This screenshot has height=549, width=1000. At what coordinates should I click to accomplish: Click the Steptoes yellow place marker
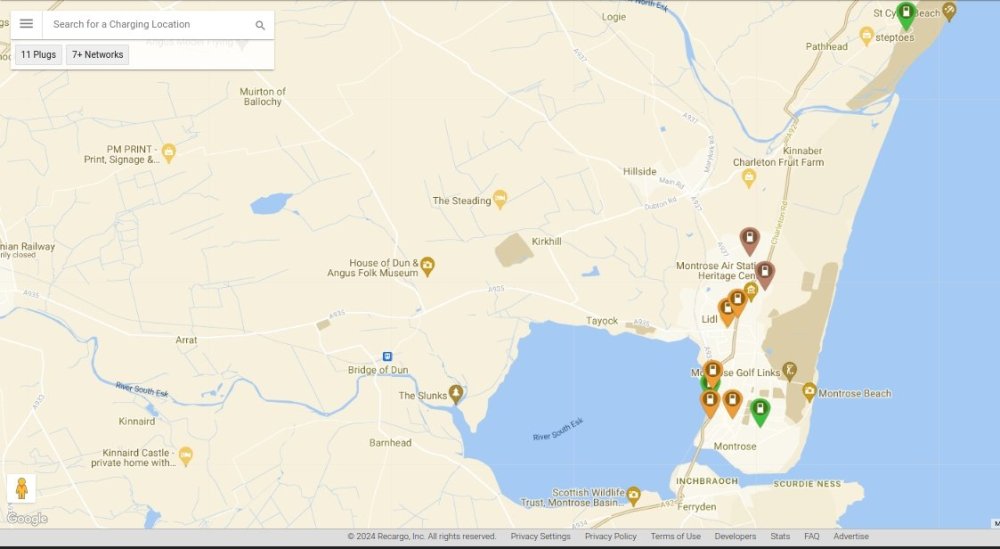pyautogui.click(x=866, y=36)
